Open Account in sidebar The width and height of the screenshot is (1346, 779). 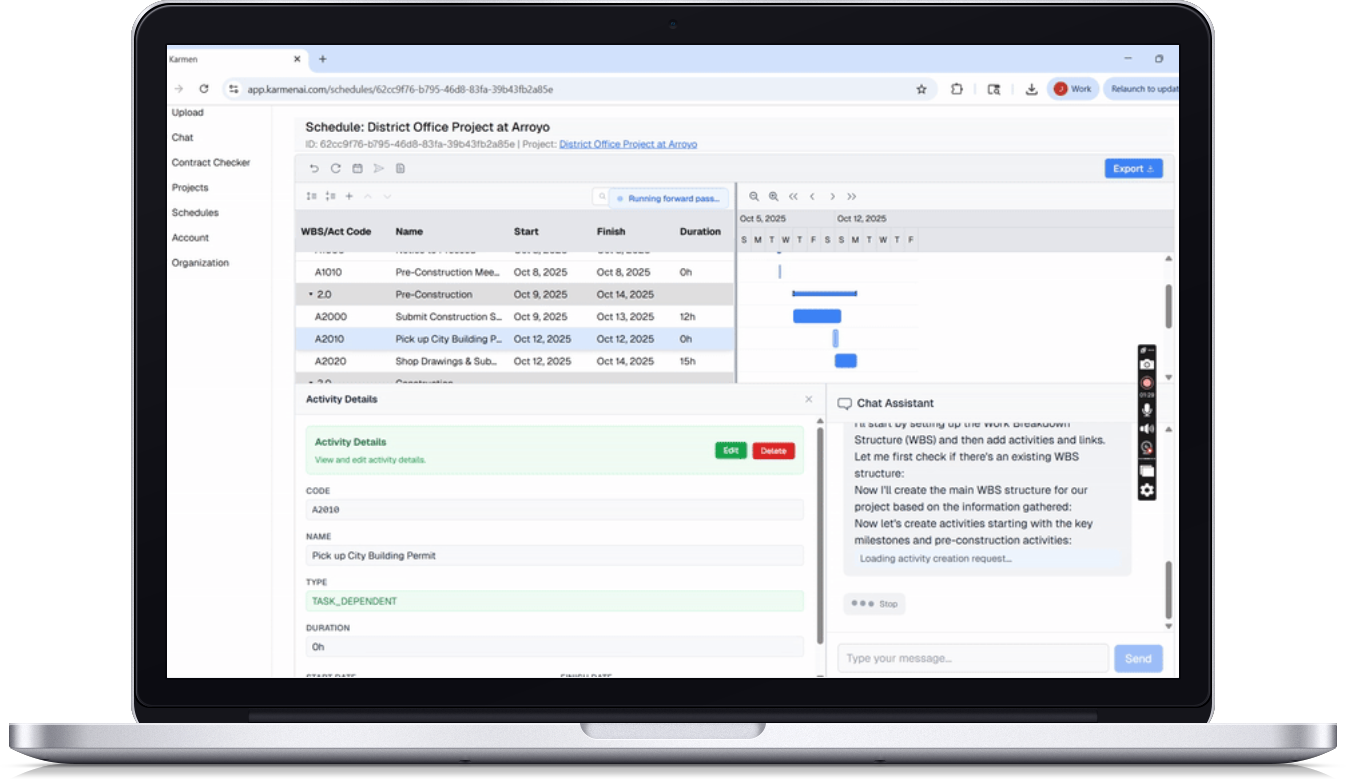[x=190, y=238]
